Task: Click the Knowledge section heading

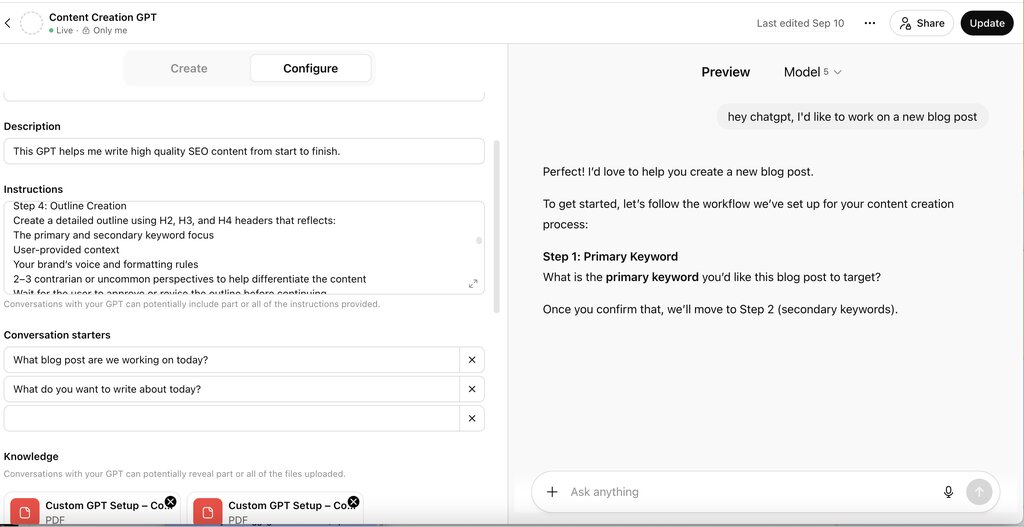Action: pyautogui.click(x=31, y=456)
